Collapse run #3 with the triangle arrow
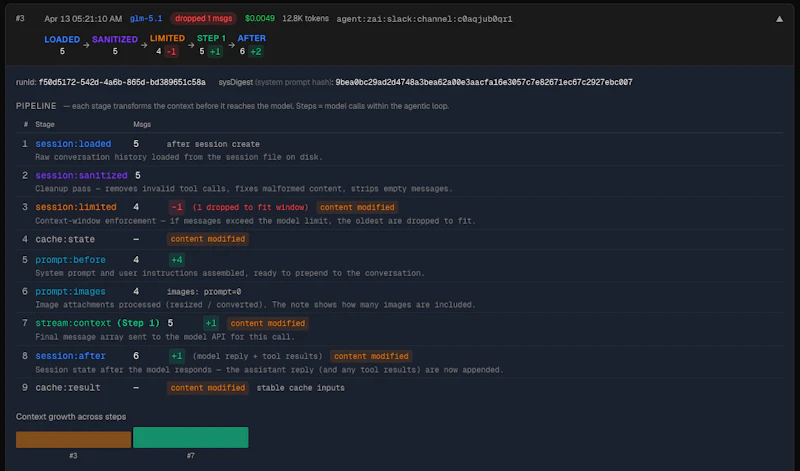The image size is (800, 471). coord(779,19)
